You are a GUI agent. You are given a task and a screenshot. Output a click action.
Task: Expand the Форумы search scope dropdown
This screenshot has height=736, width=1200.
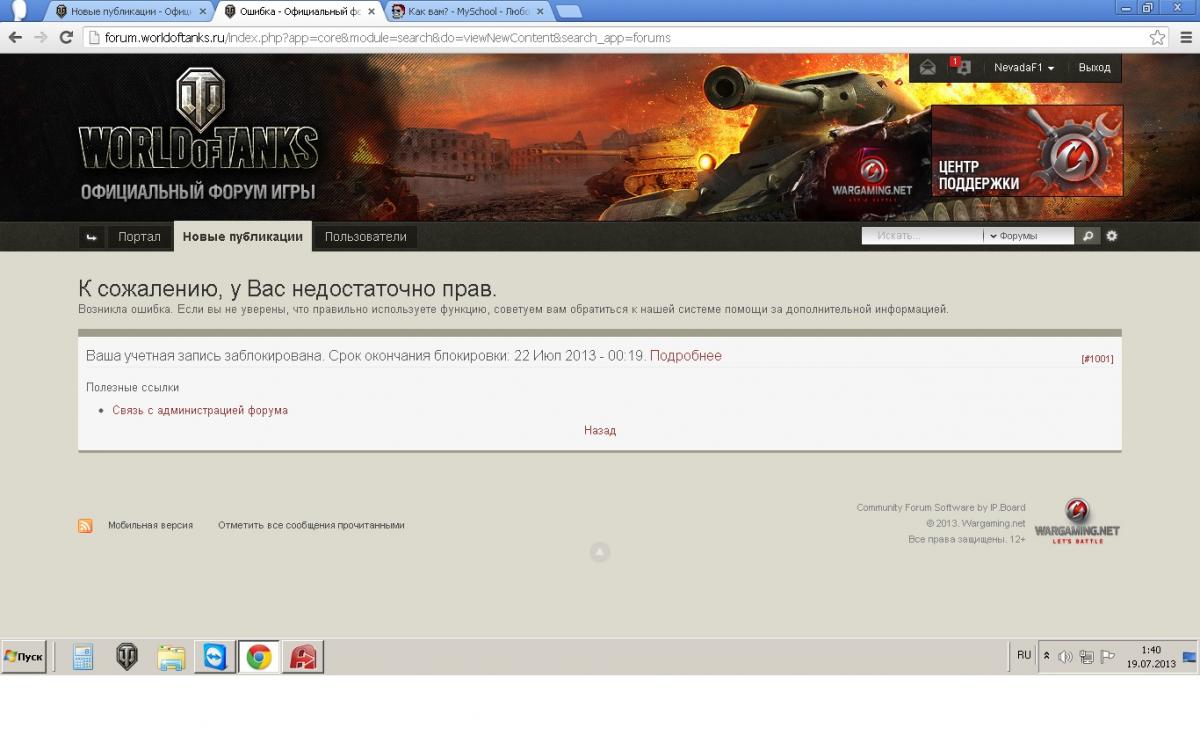tap(1028, 236)
